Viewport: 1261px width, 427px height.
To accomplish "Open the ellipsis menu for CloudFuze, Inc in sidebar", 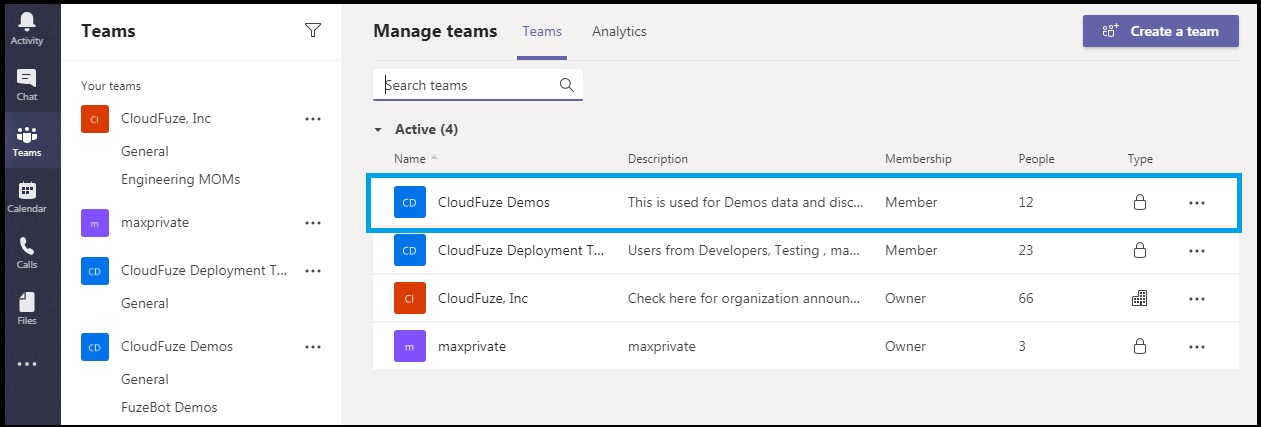I will coord(313,119).
